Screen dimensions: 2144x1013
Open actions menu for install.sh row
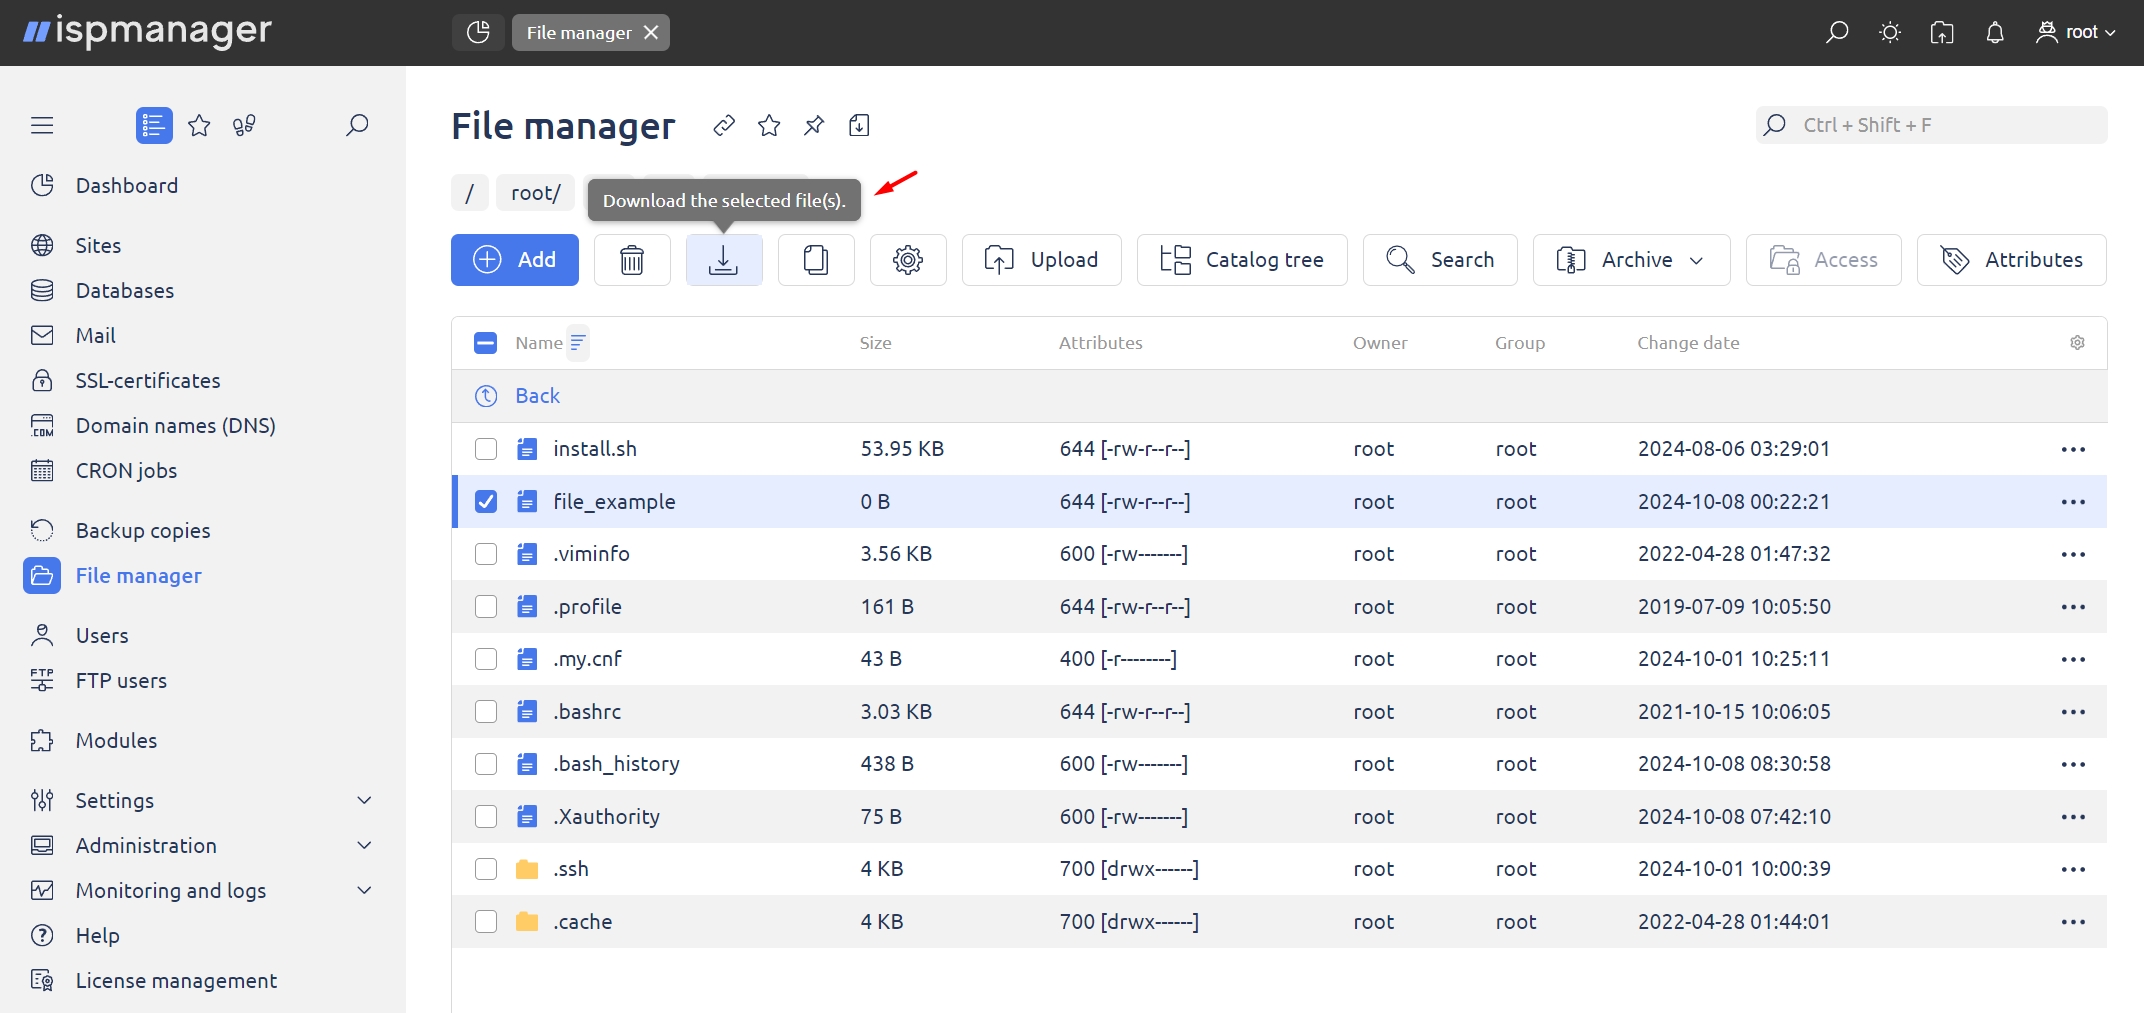[x=2073, y=449]
